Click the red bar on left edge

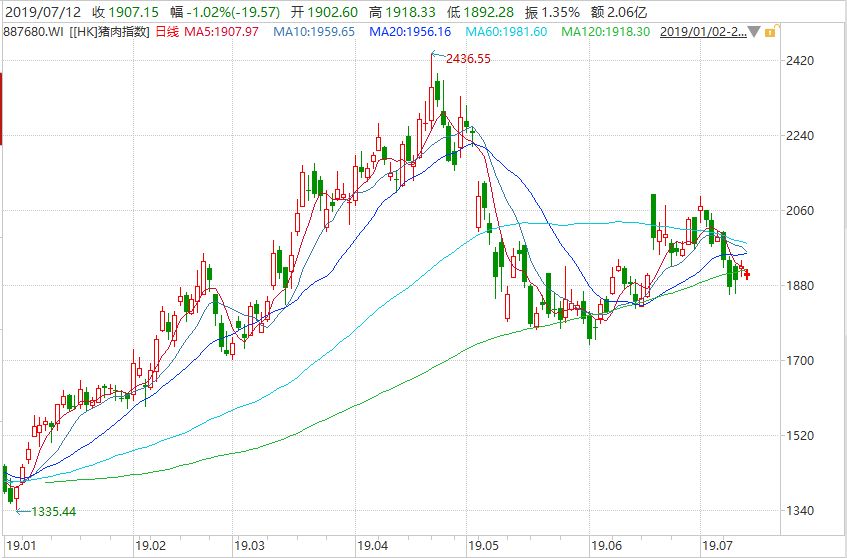click(x=2, y=116)
